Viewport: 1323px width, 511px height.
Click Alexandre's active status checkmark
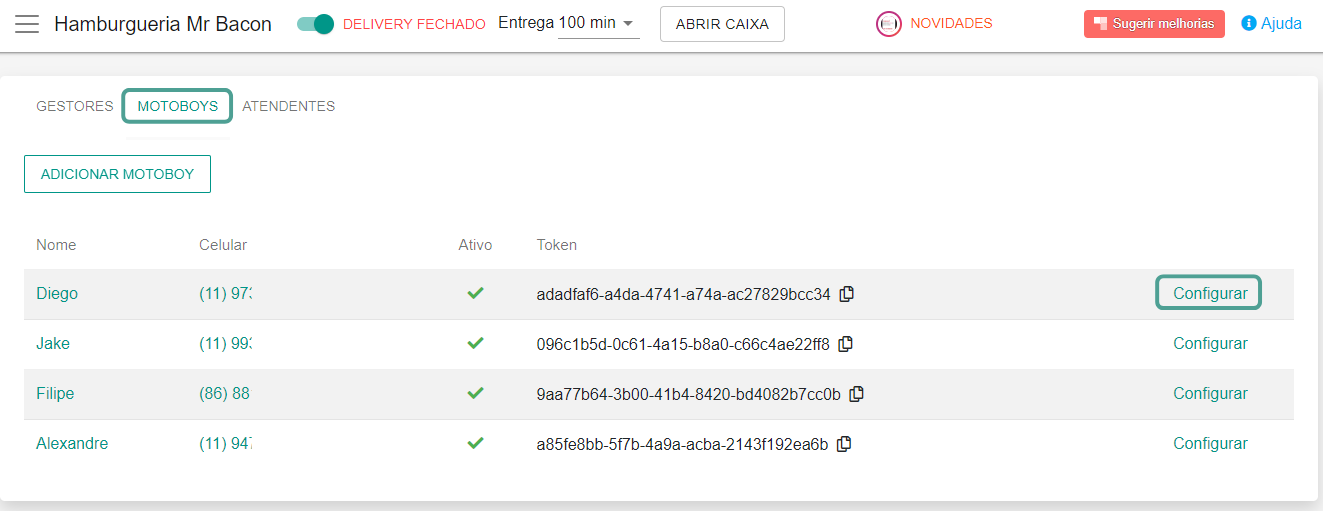tap(475, 443)
